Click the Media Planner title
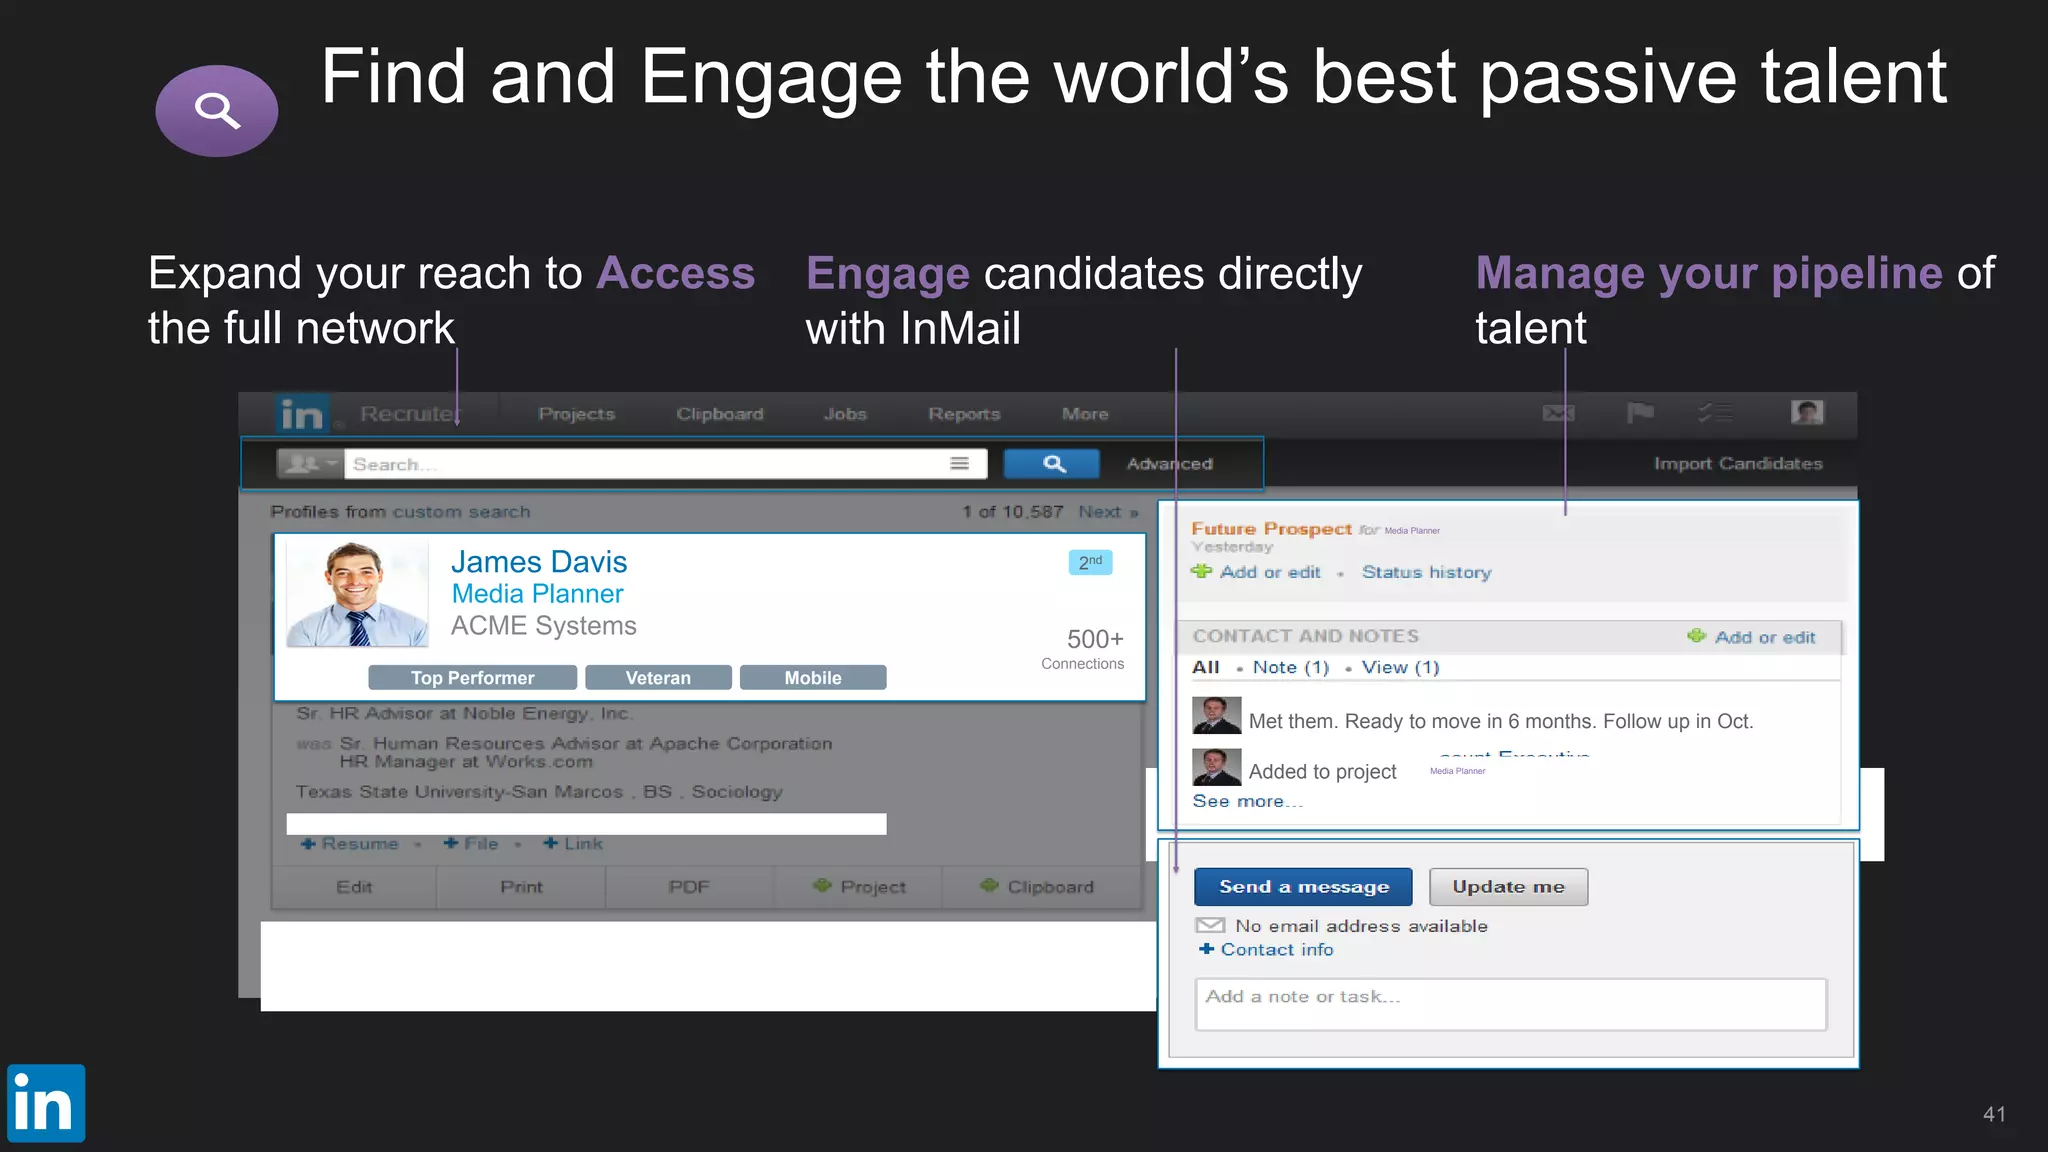The image size is (2048, 1152). coord(537,594)
